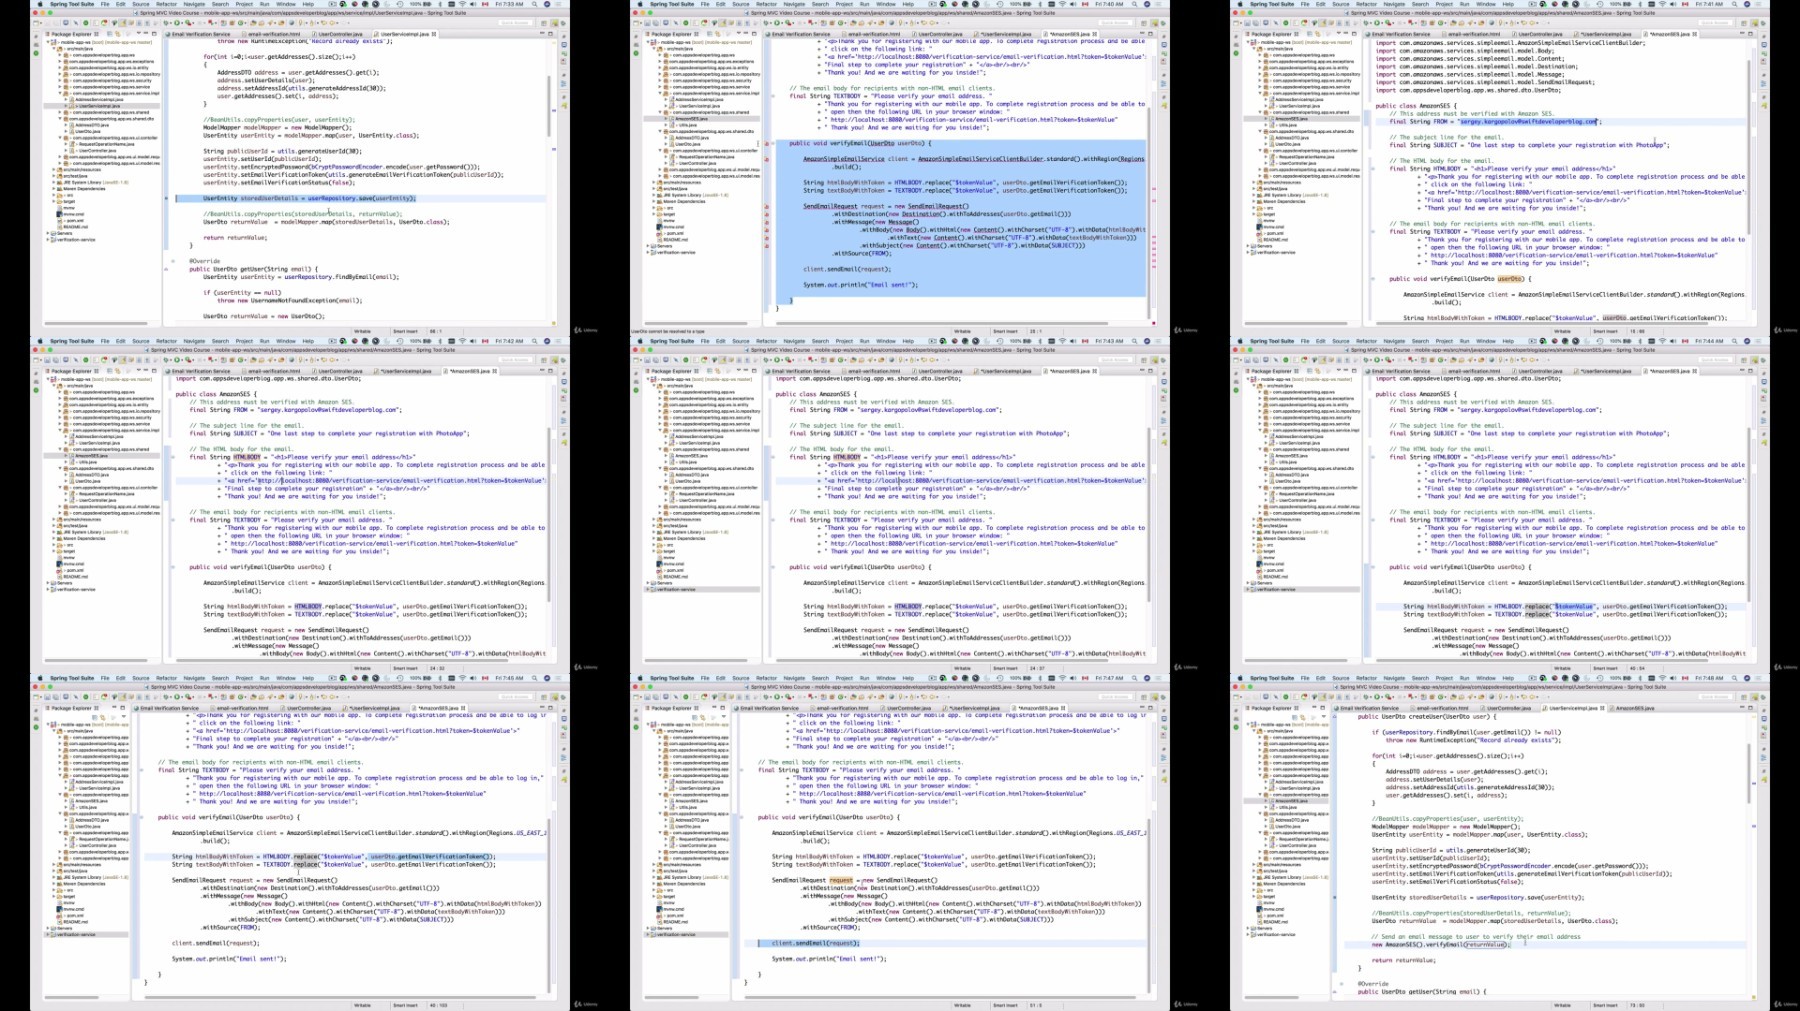Open Edit menu in the 7:45 AM window
The image size is (1800, 1011).
click(121, 678)
